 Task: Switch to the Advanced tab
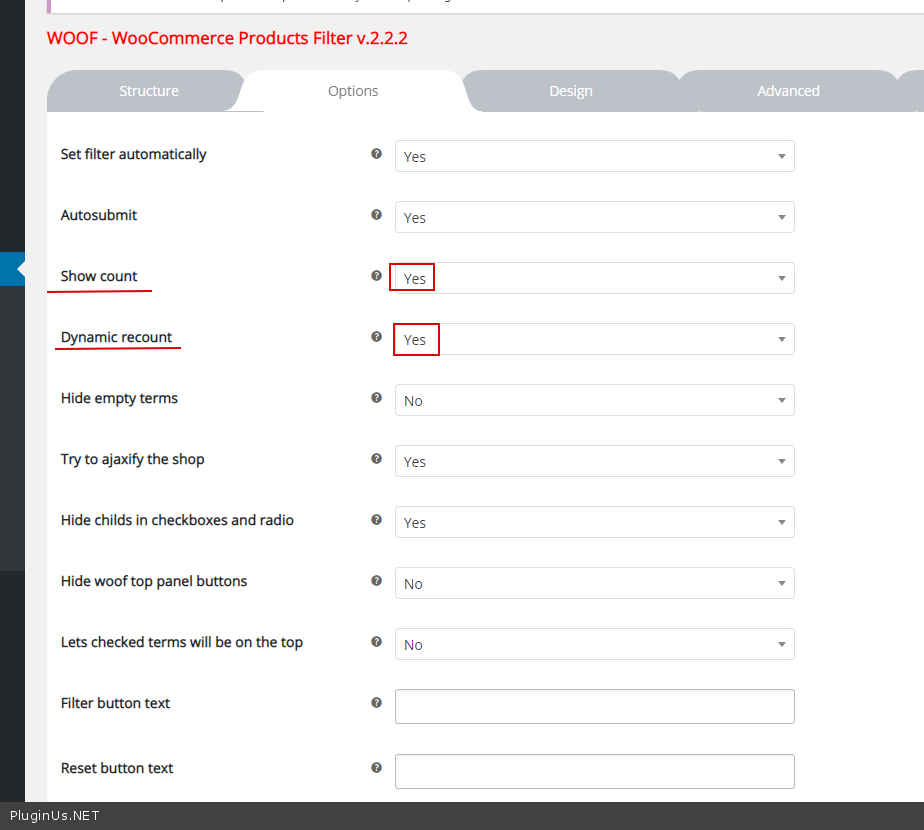point(788,91)
